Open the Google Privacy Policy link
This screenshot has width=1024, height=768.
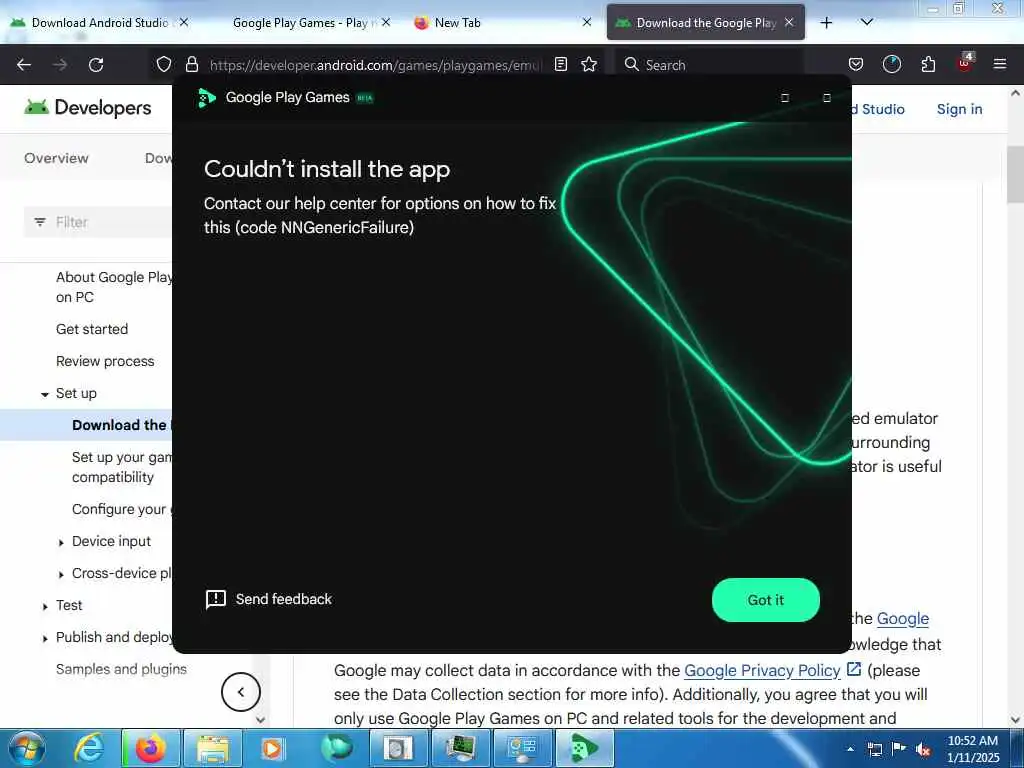[762, 670]
